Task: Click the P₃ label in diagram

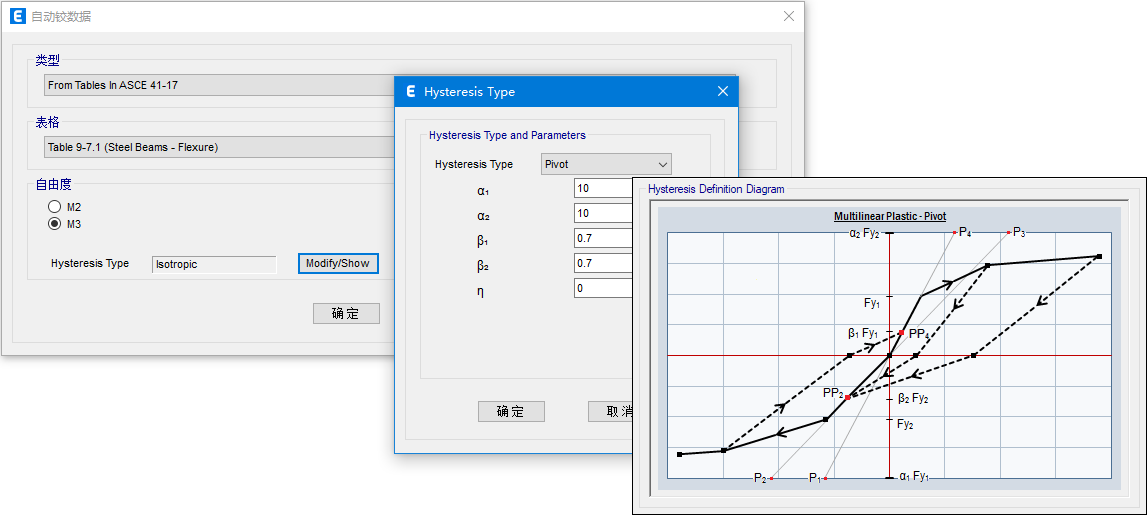Action: point(1019,233)
